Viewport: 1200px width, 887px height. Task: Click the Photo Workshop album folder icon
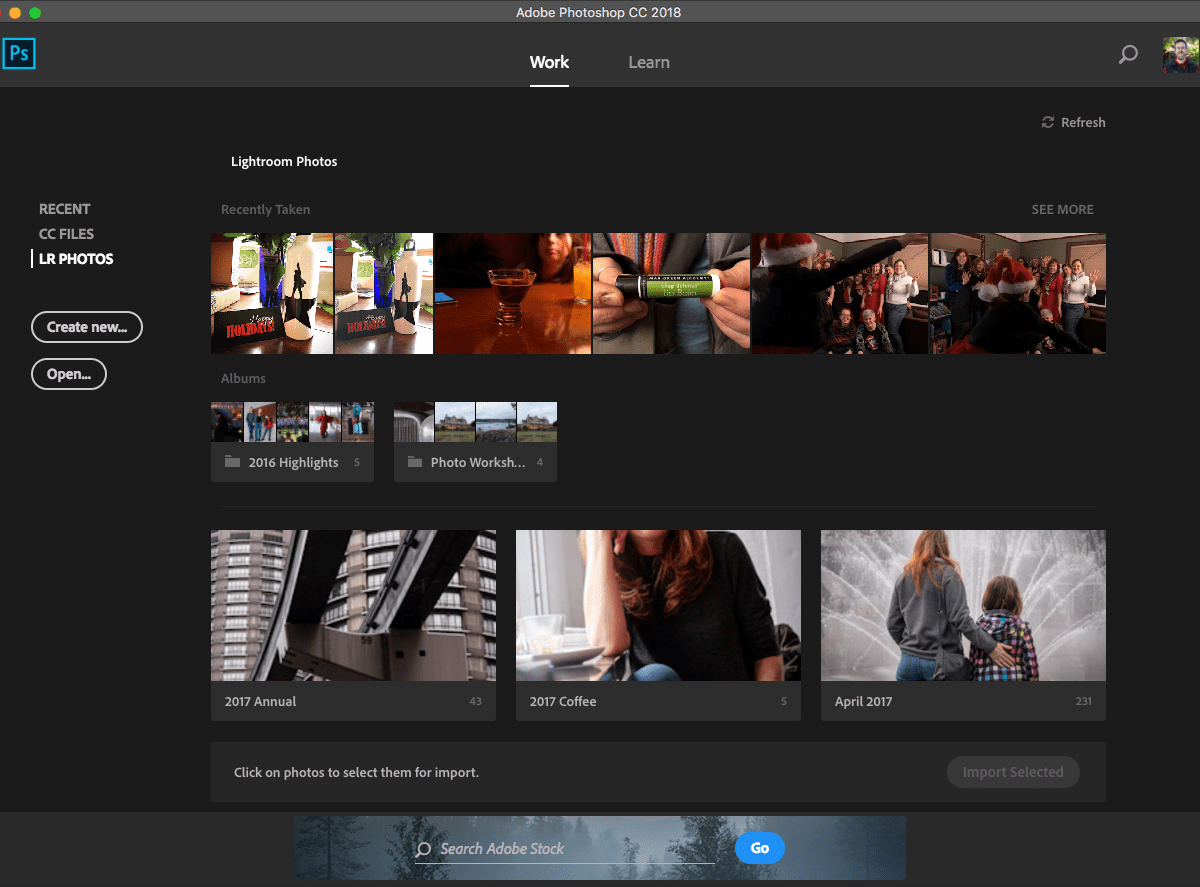tap(415, 462)
